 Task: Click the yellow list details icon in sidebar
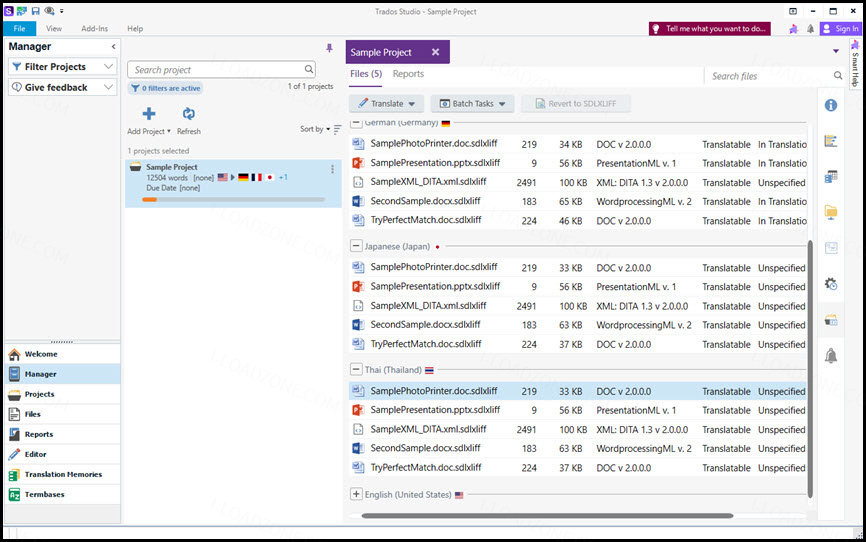tap(831, 141)
